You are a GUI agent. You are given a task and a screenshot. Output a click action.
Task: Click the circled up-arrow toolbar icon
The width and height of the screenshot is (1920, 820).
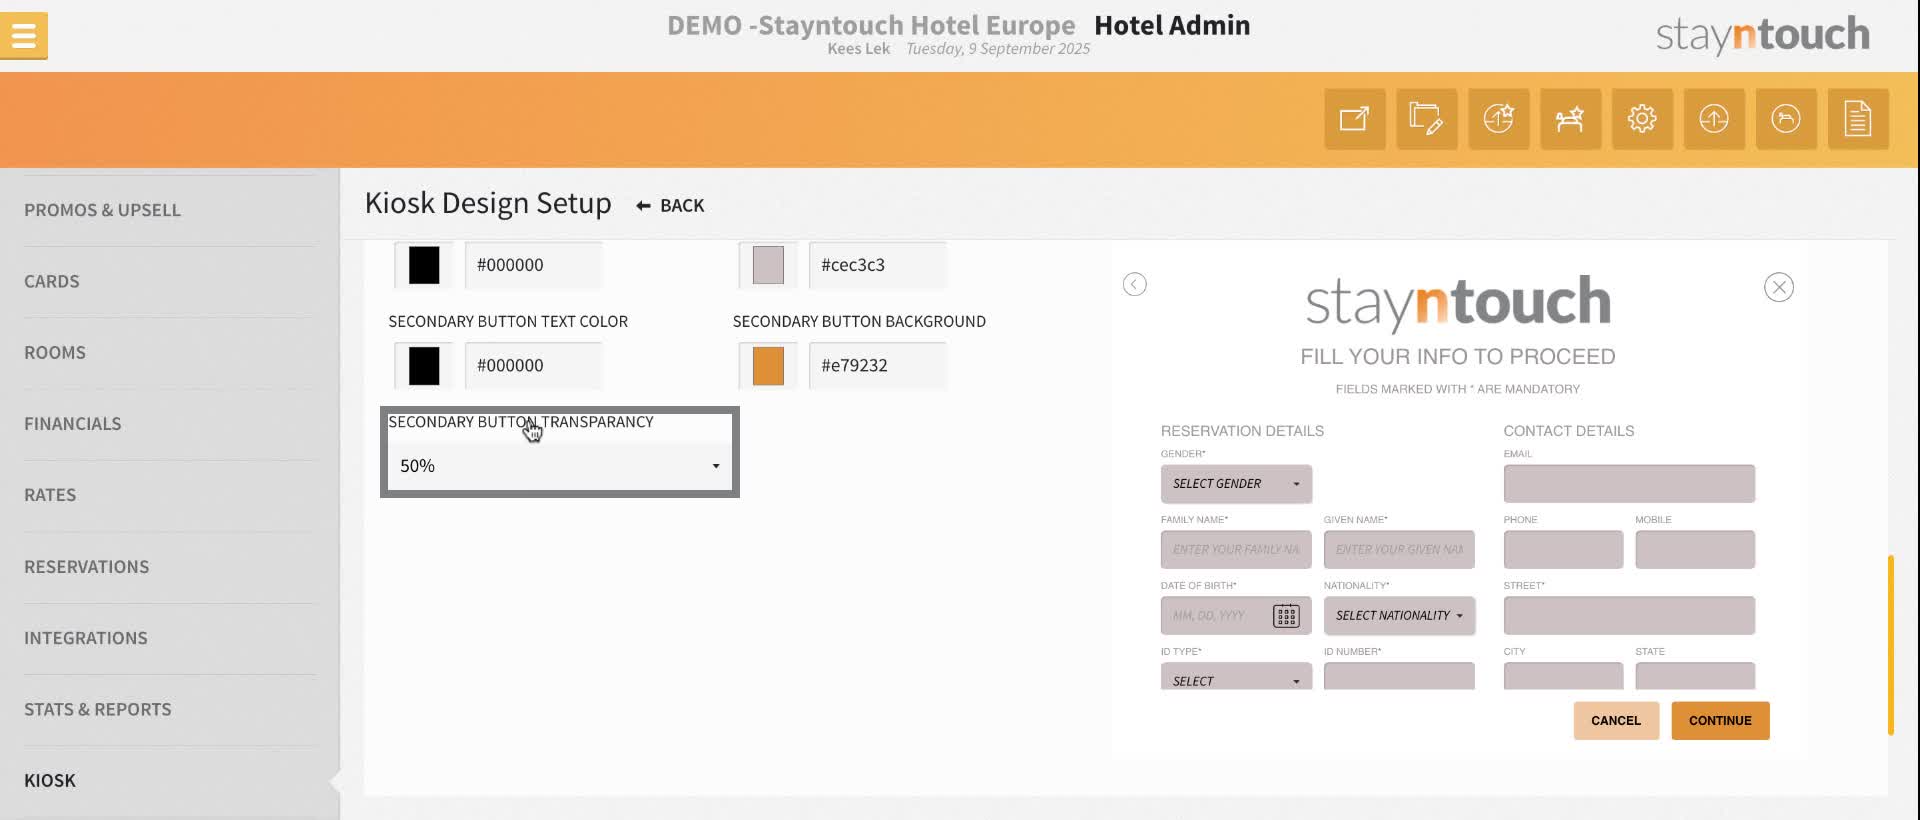point(1714,119)
